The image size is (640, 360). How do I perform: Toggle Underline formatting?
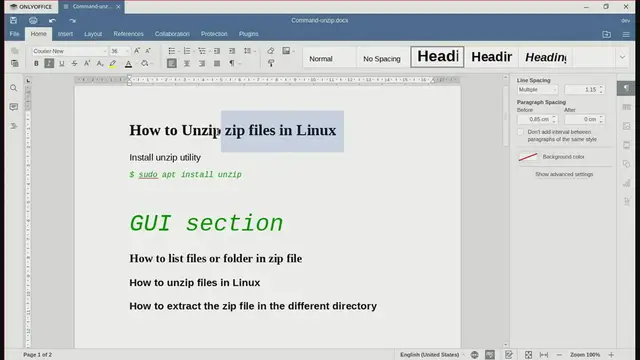[x=62, y=63]
